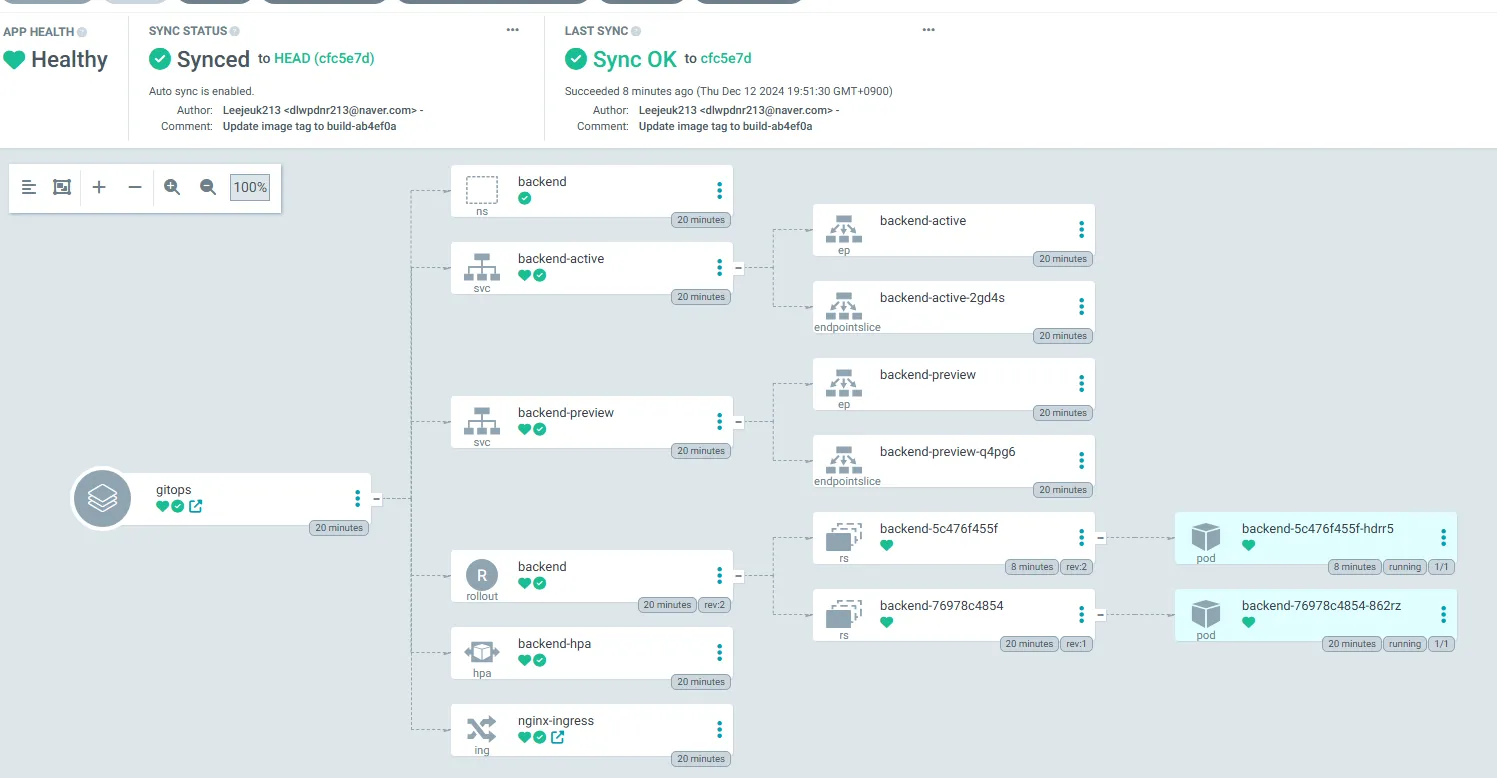Click the backend-active-2gd4s endpointslice icon

point(844,305)
